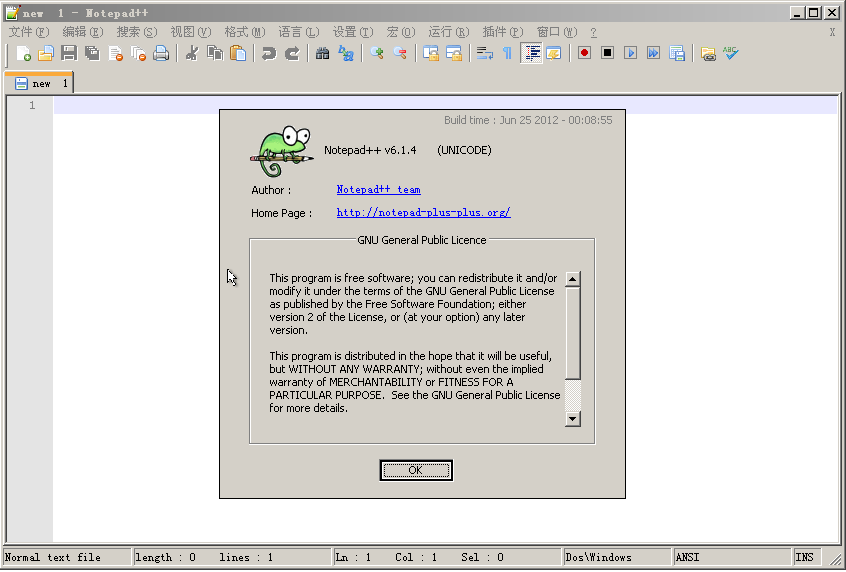
Task: Run macro multiple times icon
Action: (653, 53)
